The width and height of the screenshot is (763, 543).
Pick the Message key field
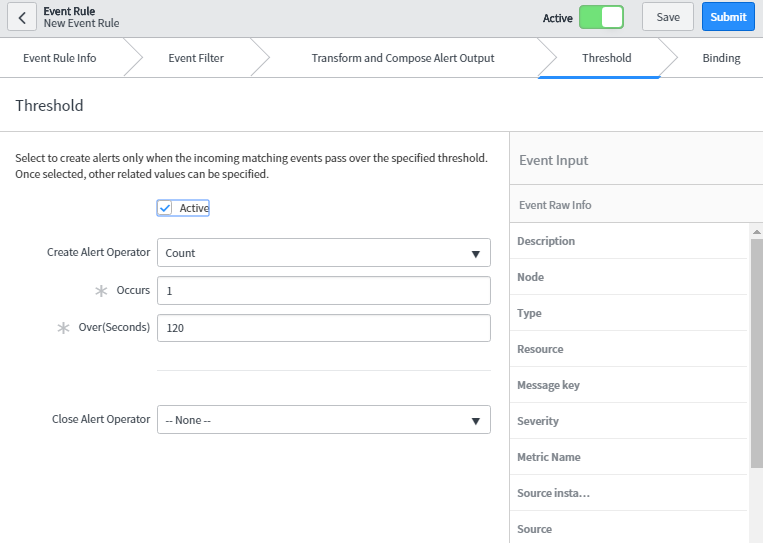[x=548, y=385]
